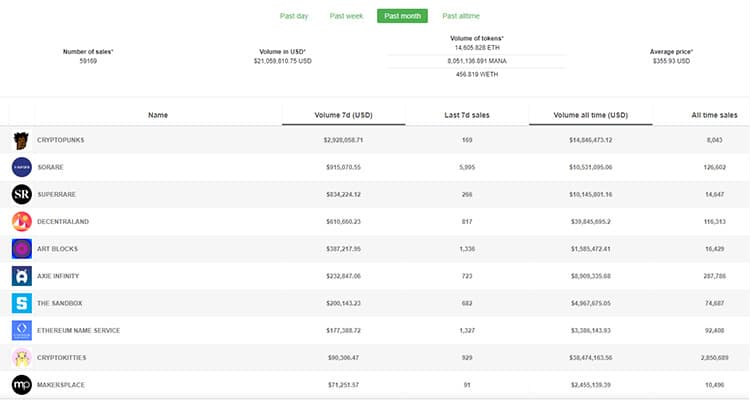The width and height of the screenshot is (750, 400).
Task: Click the Ethereum Name Service logo icon
Action: (x=22, y=331)
